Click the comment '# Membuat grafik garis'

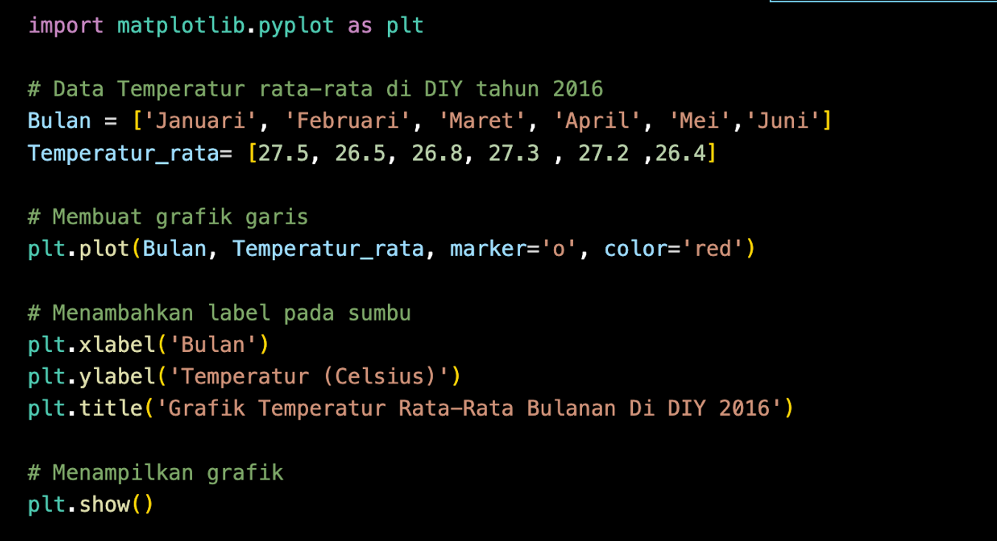168,217
